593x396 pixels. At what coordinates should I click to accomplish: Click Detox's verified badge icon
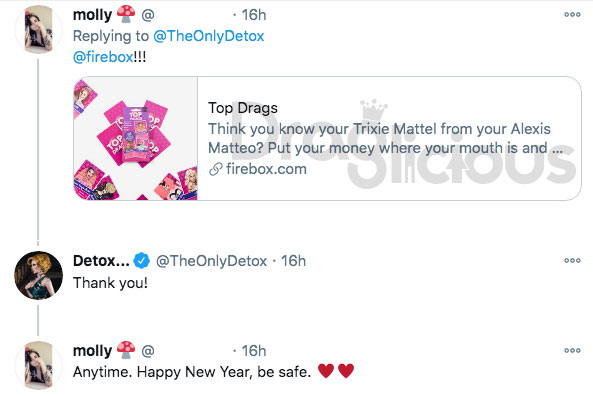click(142, 261)
